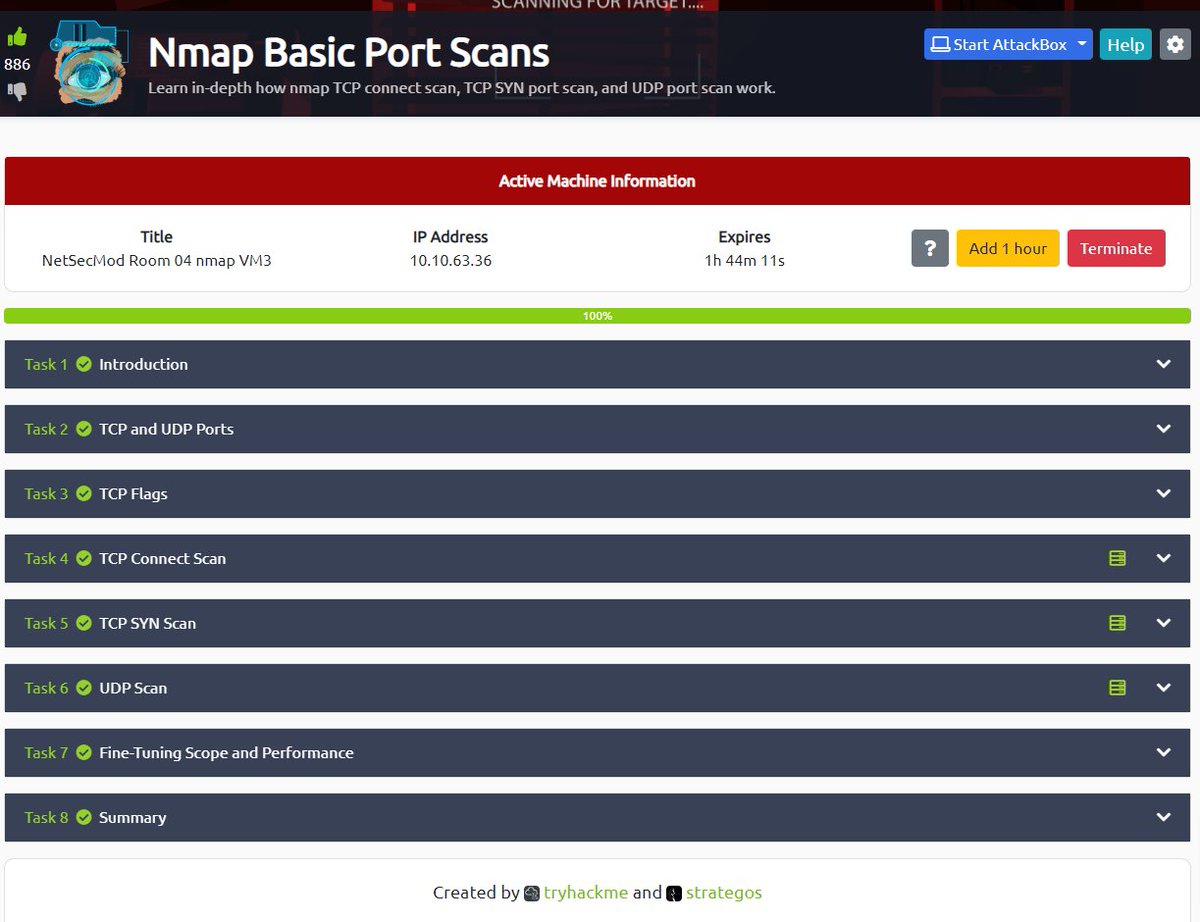Click the tryhackme avatar icon

[x=532, y=893]
